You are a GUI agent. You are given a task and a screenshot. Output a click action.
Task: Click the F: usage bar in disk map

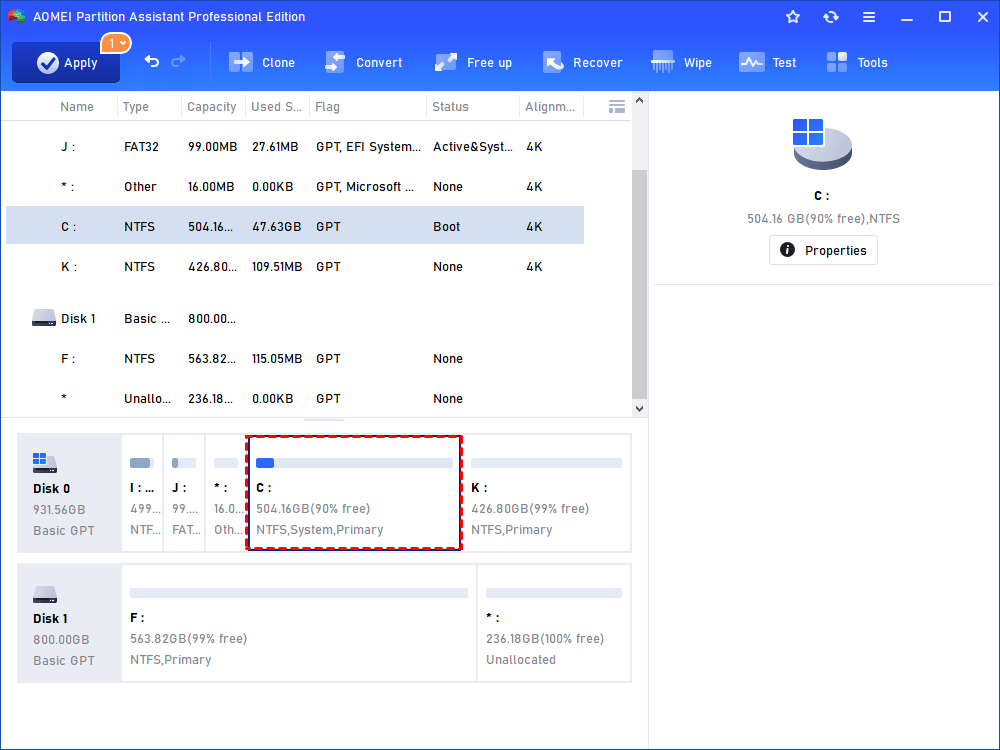[x=298, y=593]
